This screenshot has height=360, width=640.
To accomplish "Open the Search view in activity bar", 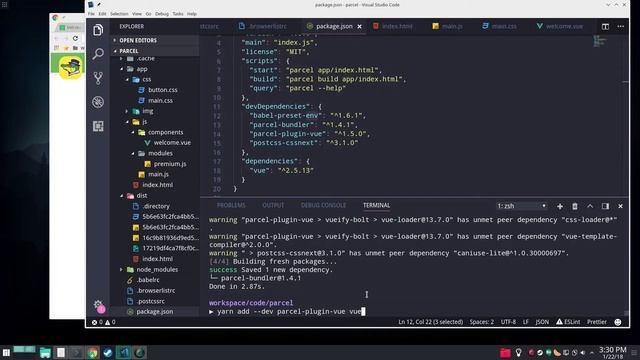I will (x=98, y=53).
